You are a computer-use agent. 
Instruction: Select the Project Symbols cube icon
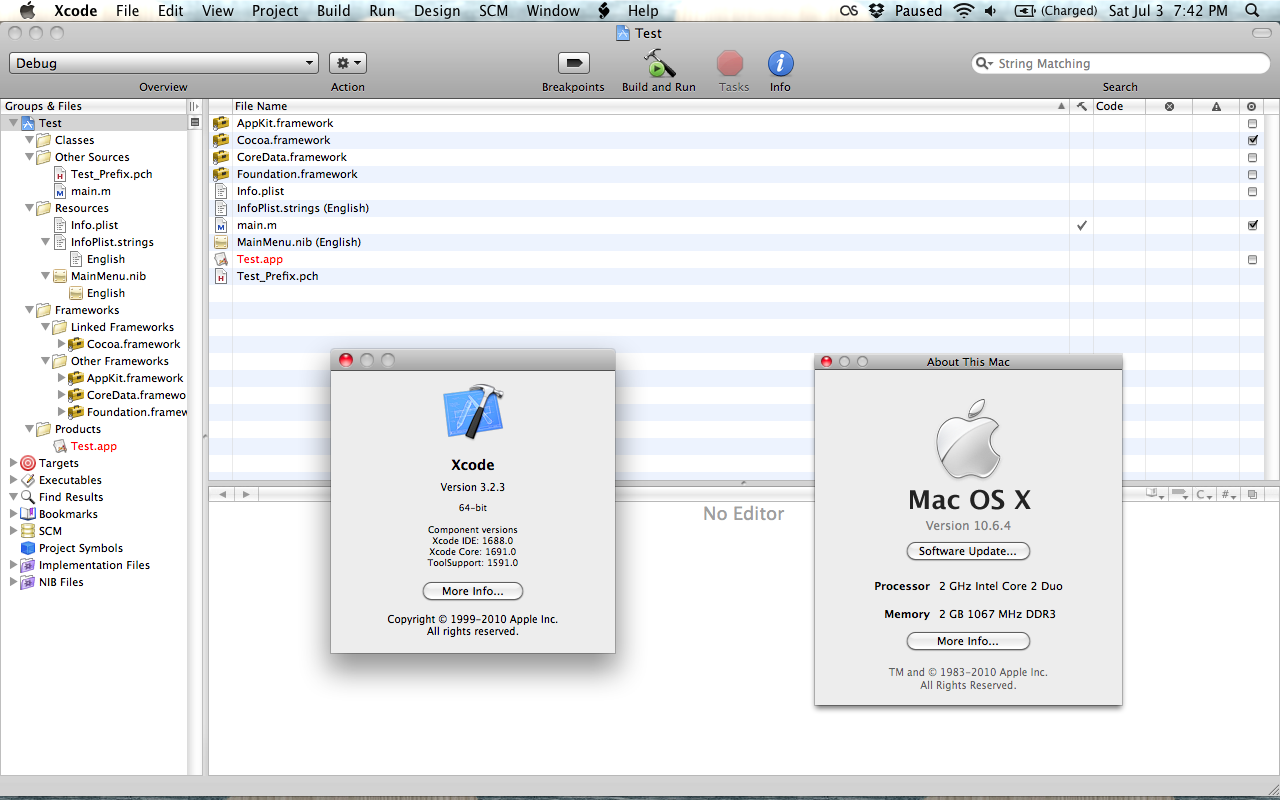[28, 548]
